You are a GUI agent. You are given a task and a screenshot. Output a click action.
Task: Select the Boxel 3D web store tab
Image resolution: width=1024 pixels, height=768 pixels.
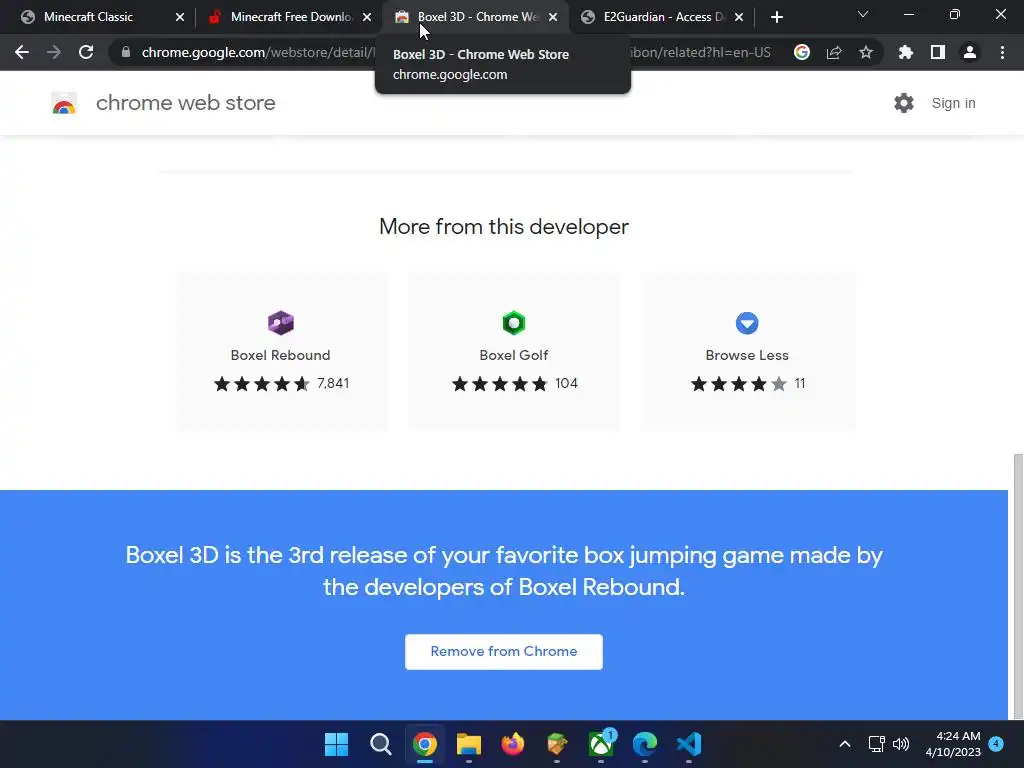(x=477, y=17)
